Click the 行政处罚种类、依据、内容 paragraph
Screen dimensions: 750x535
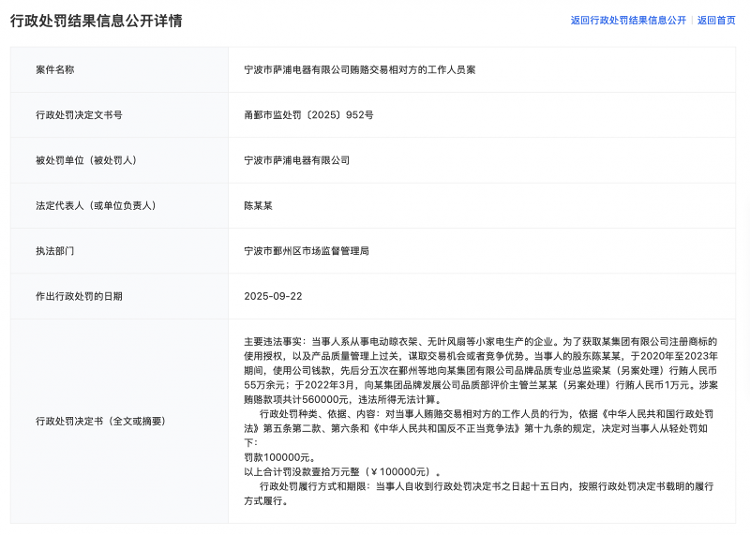(x=480, y=421)
